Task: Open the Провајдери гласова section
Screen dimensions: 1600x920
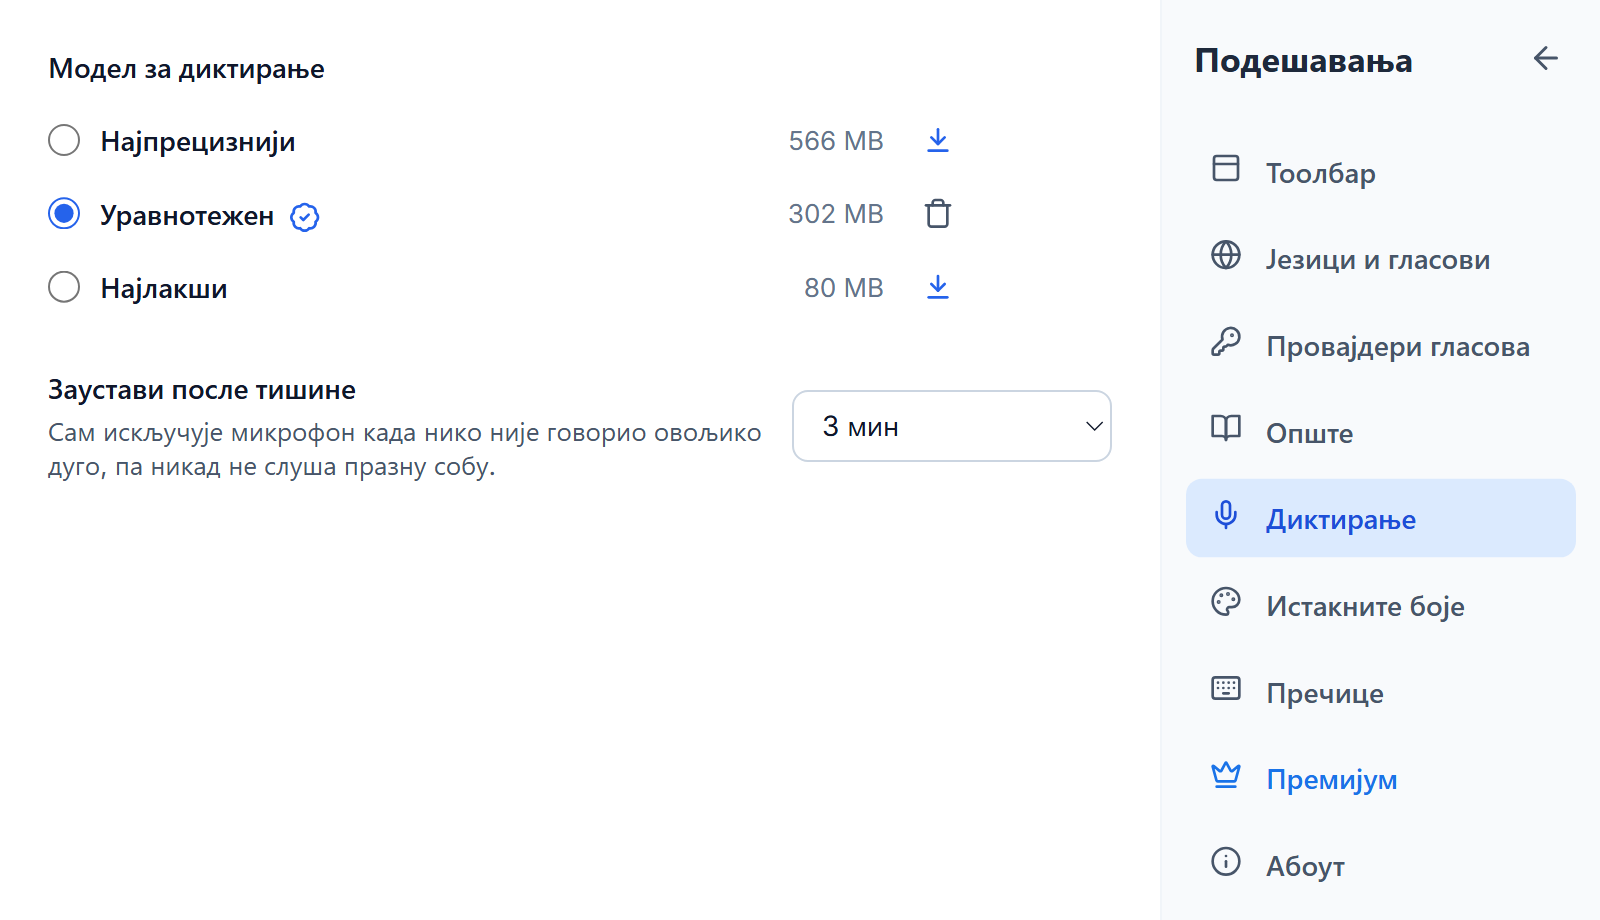Action: [x=1380, y=346]
